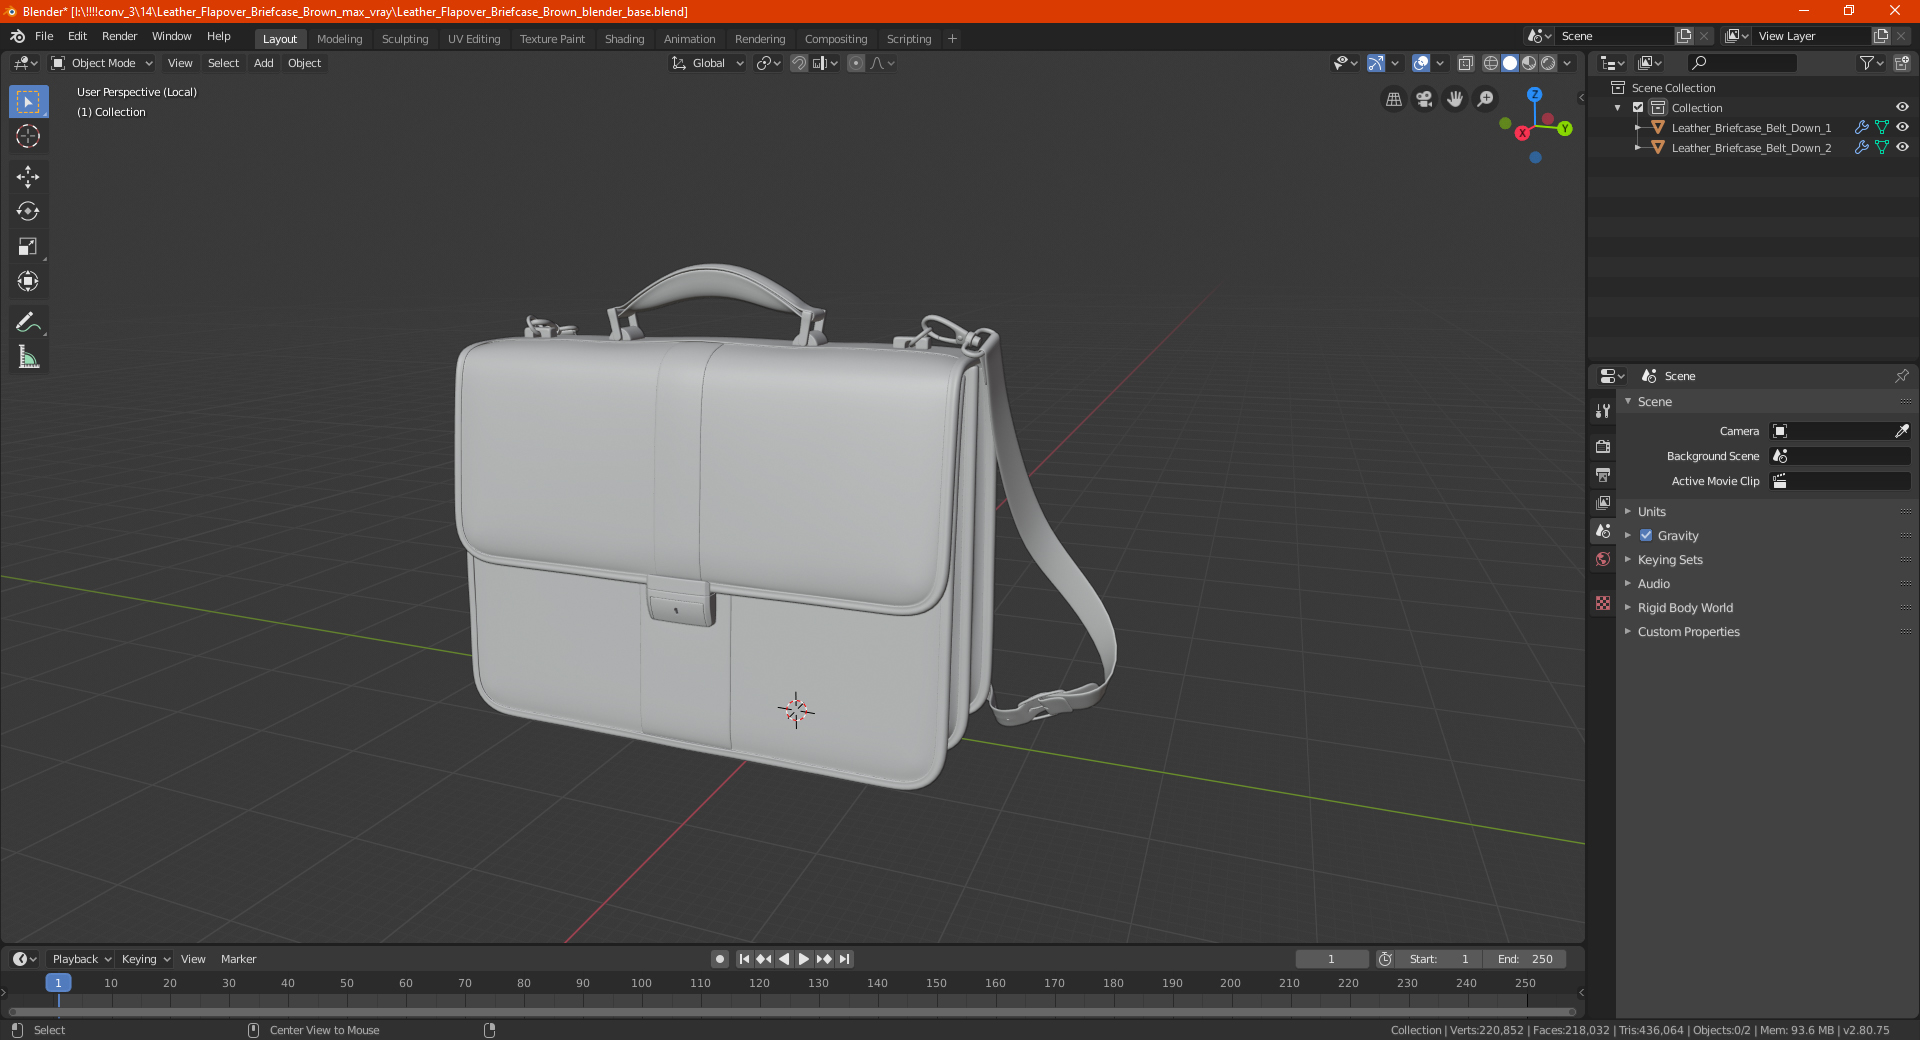This screenshot has height=1040, width=1920.
Task: Open the Texture properties tab
Action: point(1603,603)
